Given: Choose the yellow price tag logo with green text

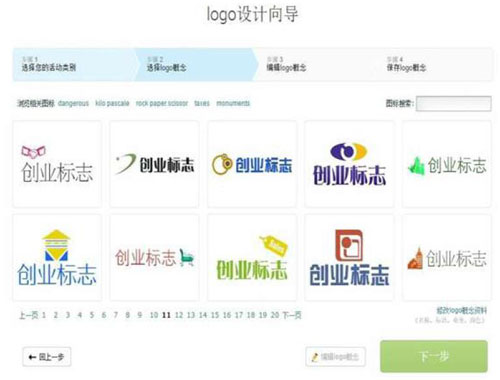Looking at the screenshot, I should 252,258.
